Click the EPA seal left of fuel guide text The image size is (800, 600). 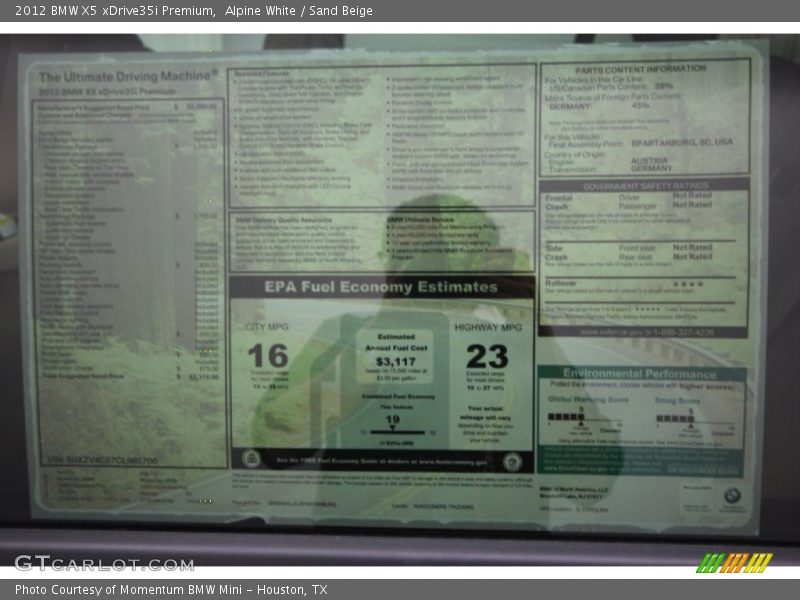(x=251, y=459)
